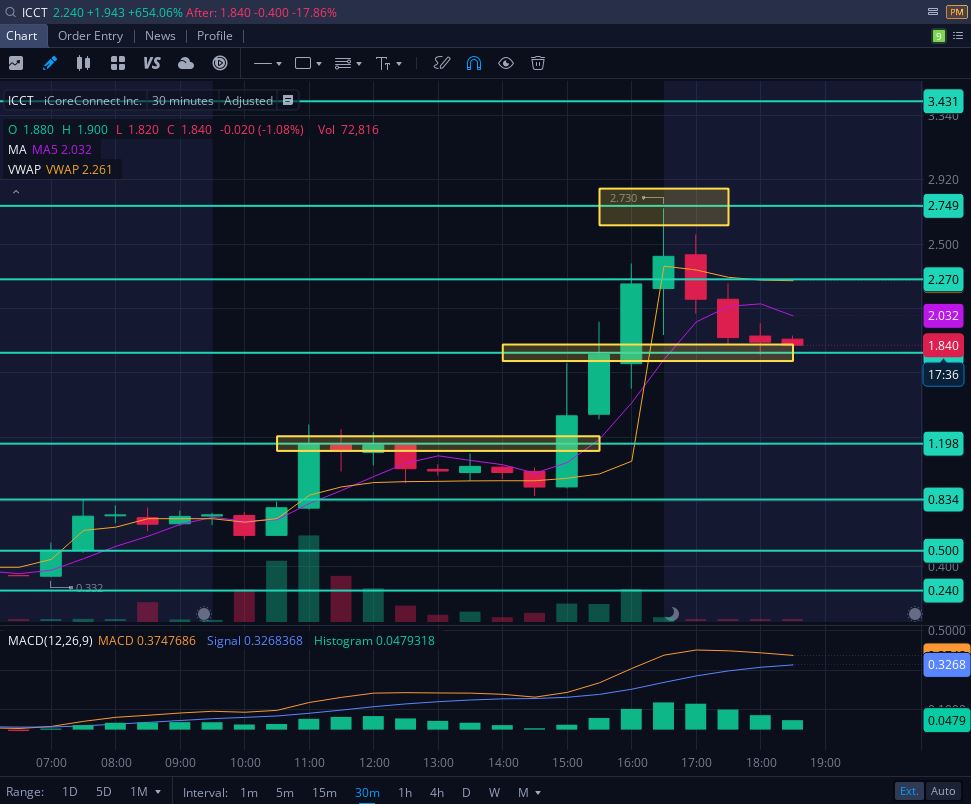Image resolution: width=971 pixels, height=804 pixels.
Task: Click the VWAP 2.261 indicator label
Action: pos(79,169)
